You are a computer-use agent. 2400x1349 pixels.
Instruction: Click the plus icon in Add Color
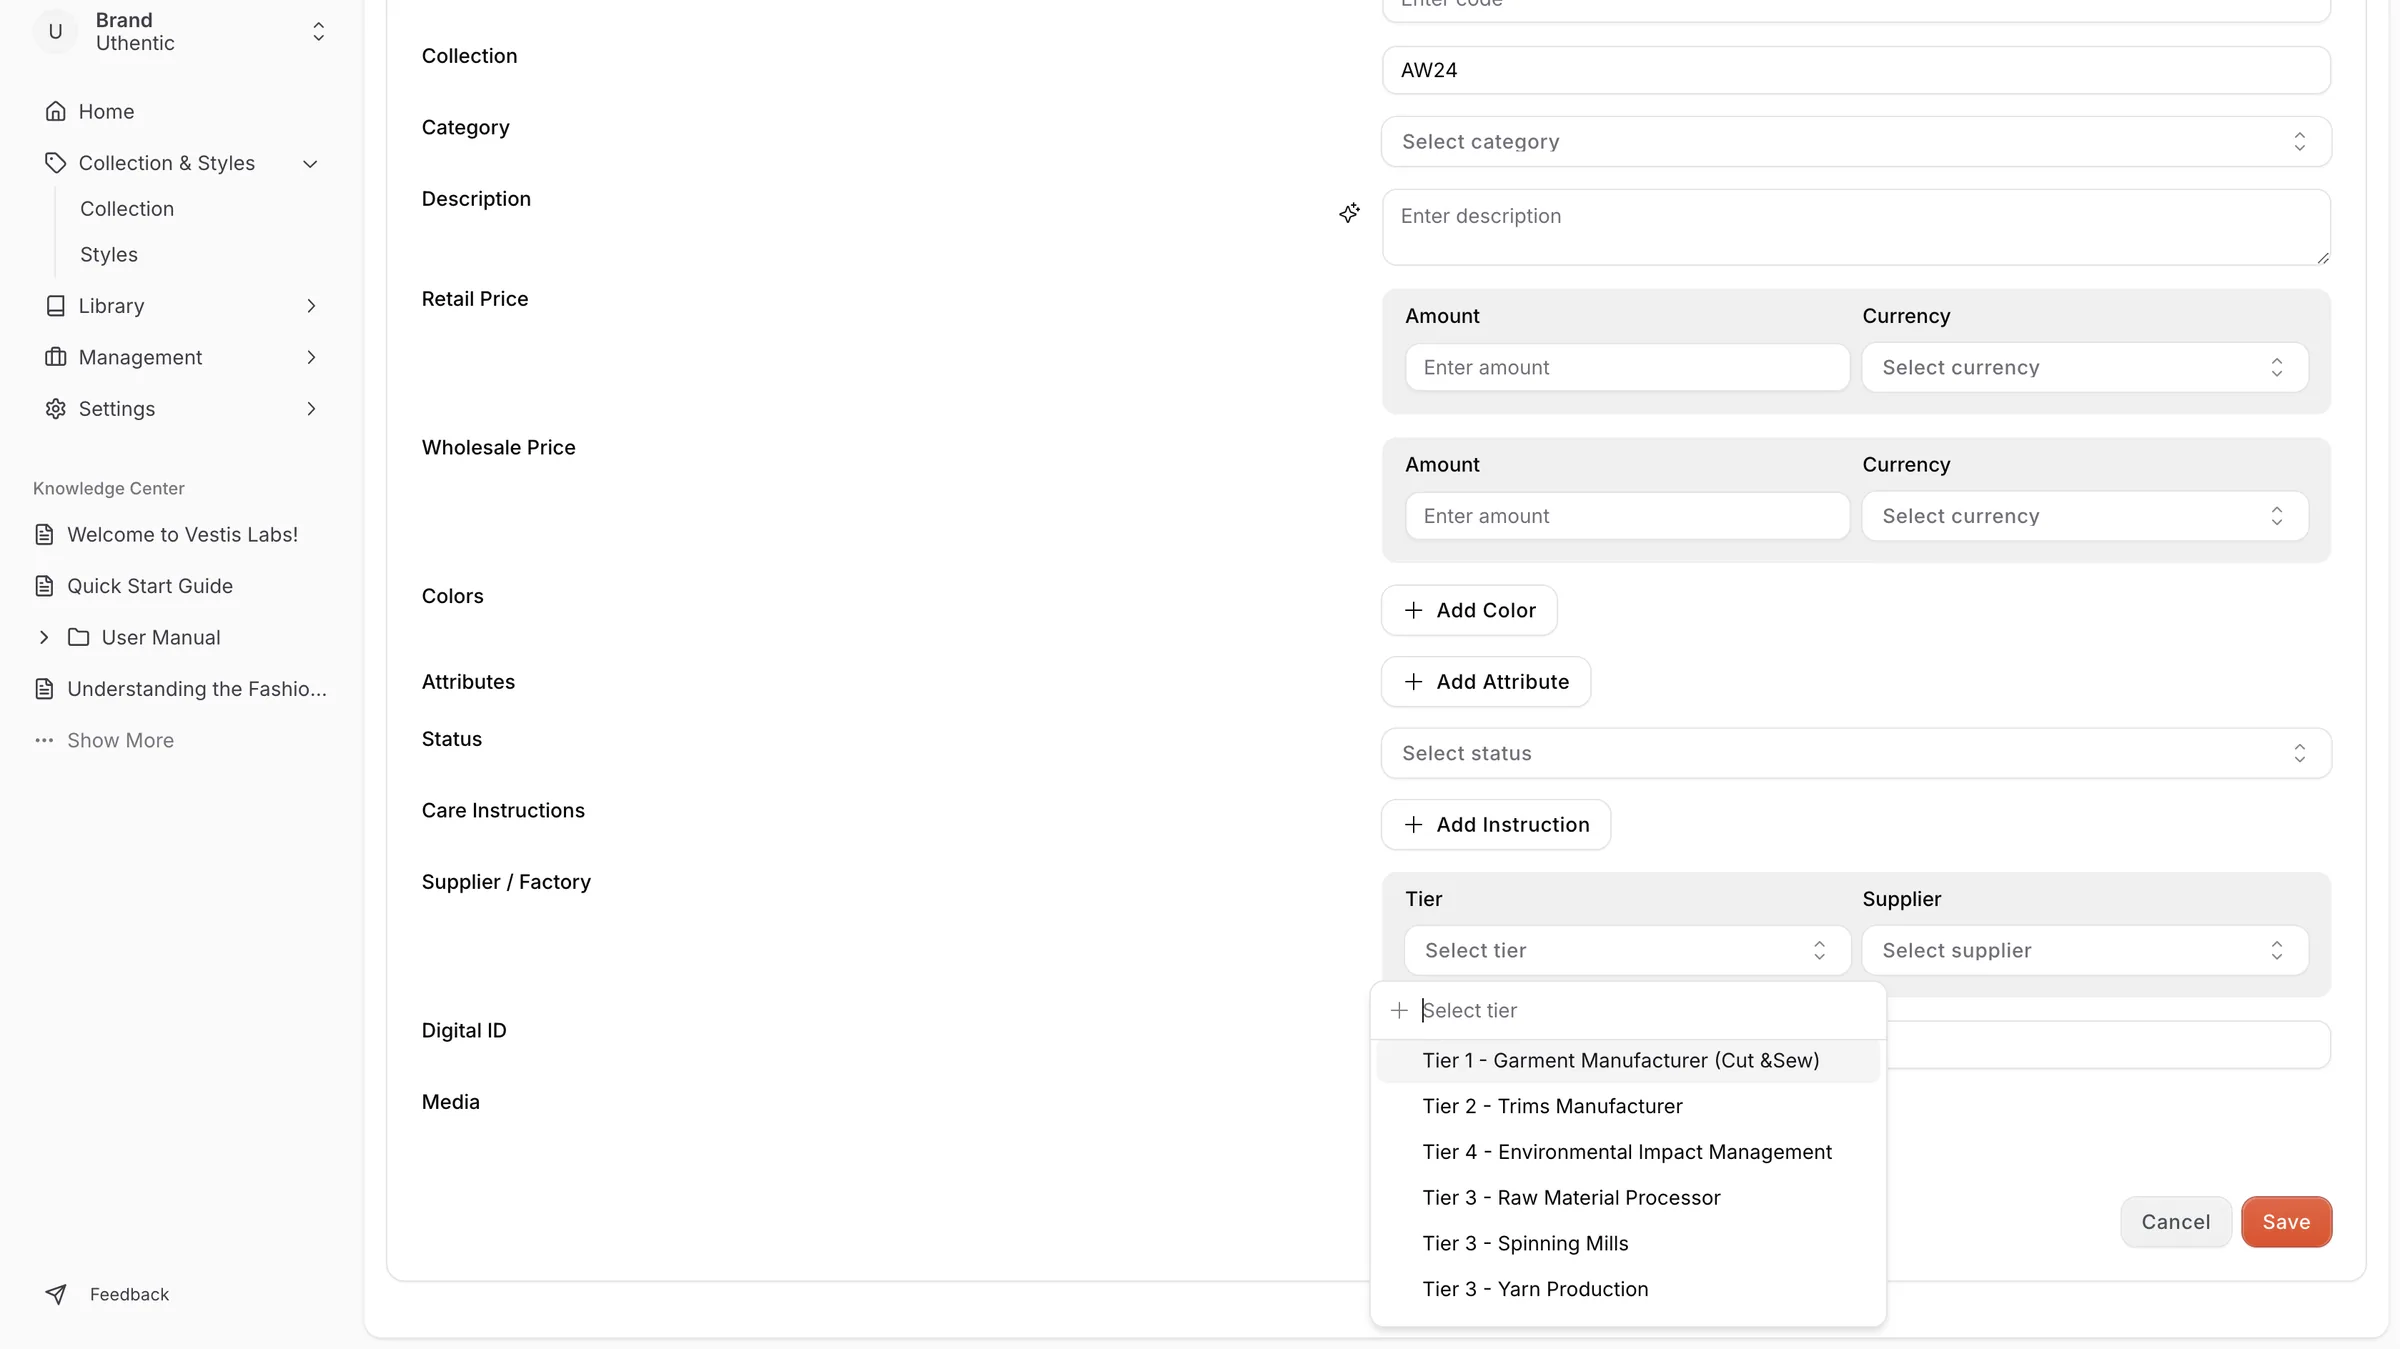(1413, 610)
